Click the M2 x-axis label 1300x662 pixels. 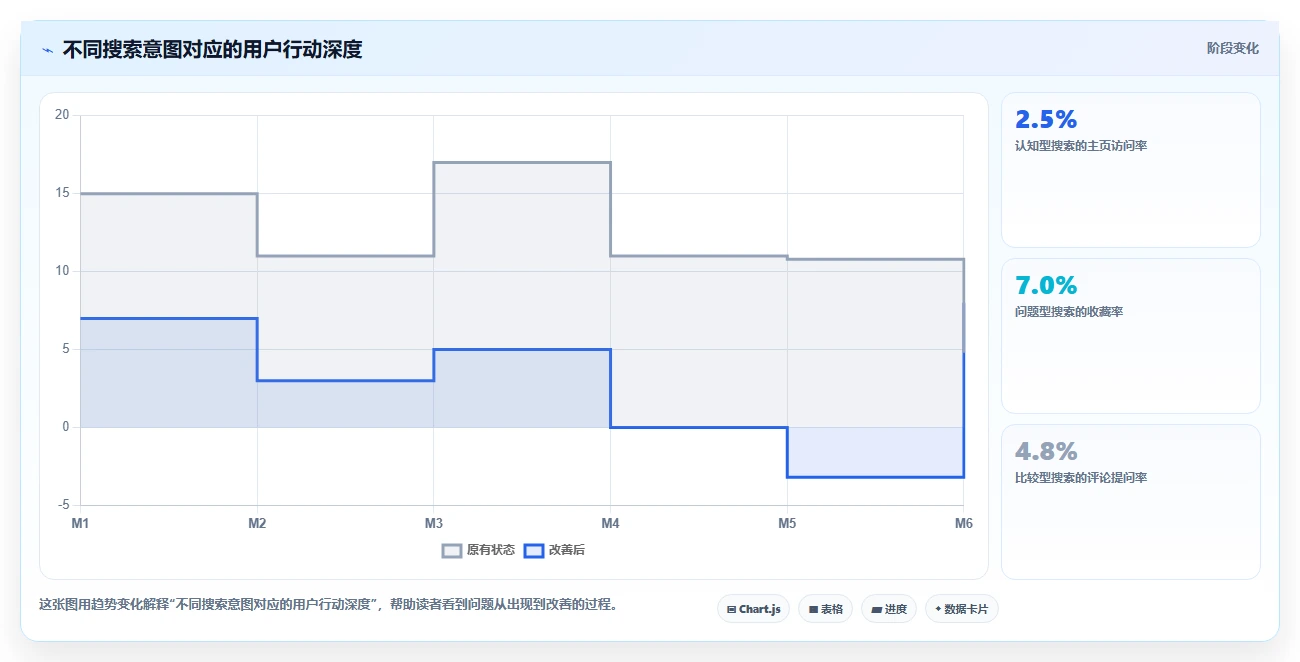coord(257,523)
